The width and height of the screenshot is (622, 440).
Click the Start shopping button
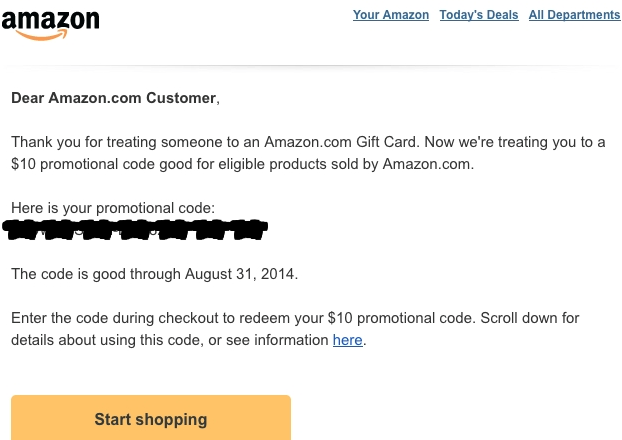(151, 417)
